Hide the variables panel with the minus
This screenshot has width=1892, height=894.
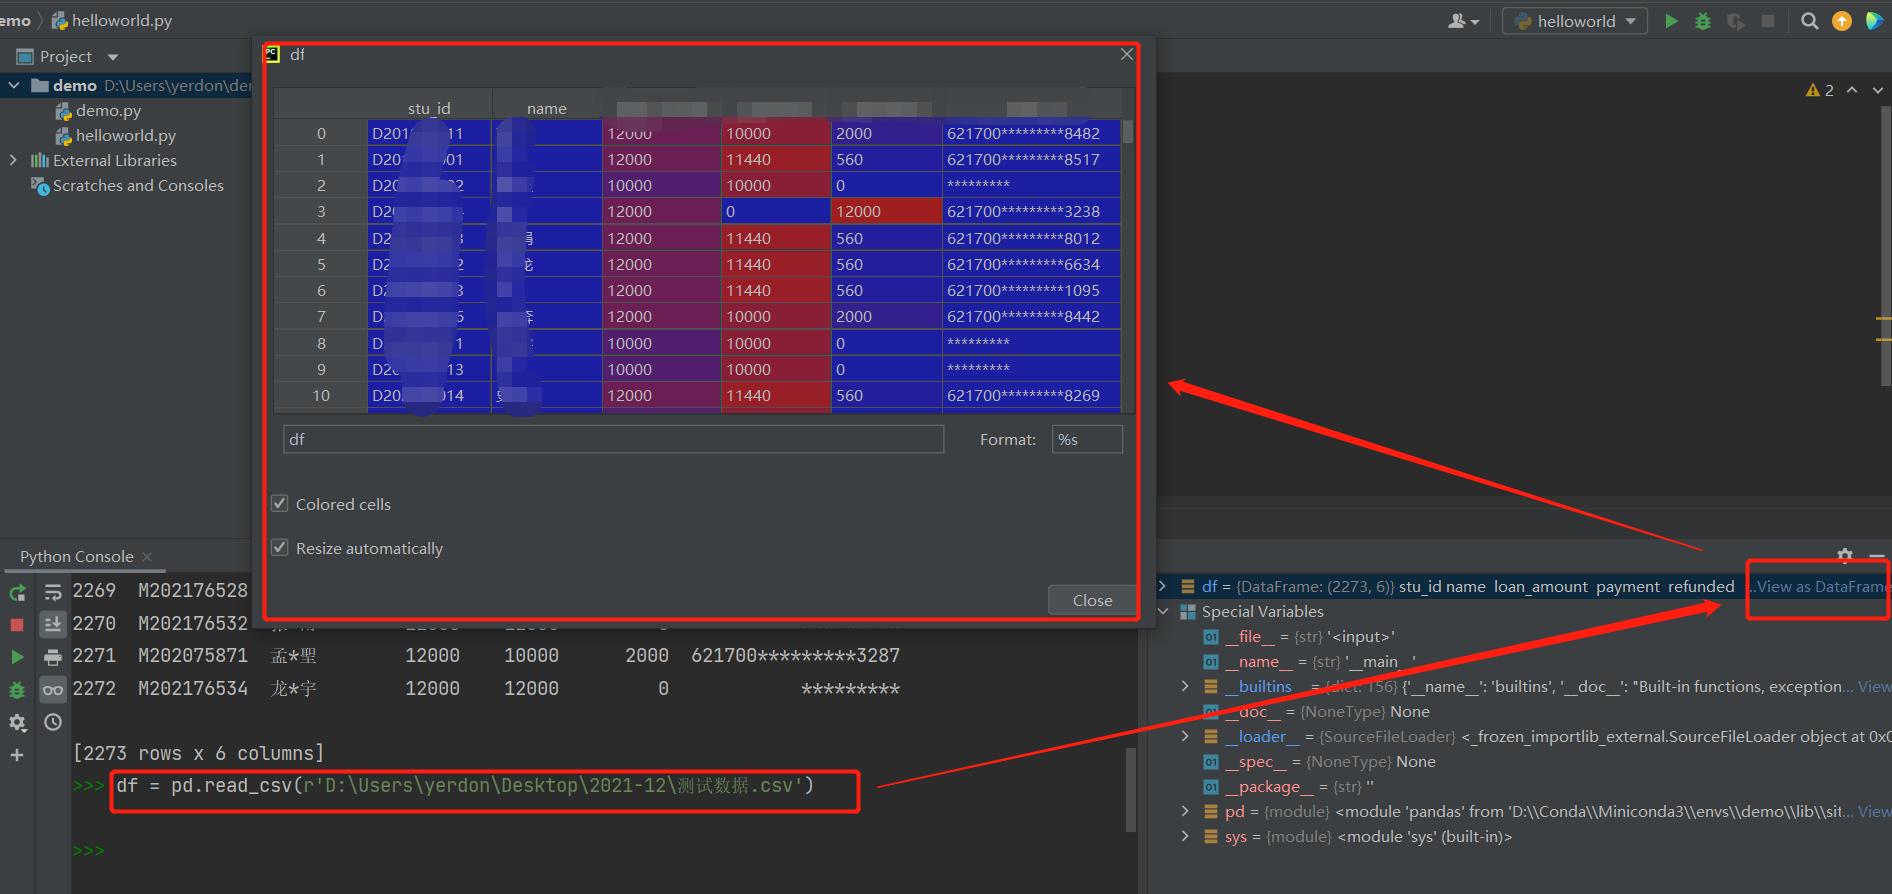1877,555
